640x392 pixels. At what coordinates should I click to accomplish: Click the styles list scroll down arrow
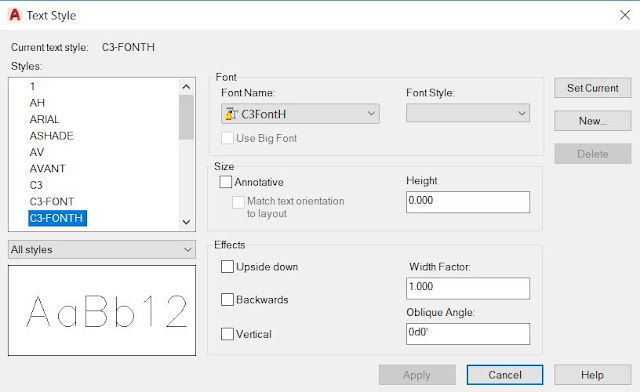pos(186,222)
